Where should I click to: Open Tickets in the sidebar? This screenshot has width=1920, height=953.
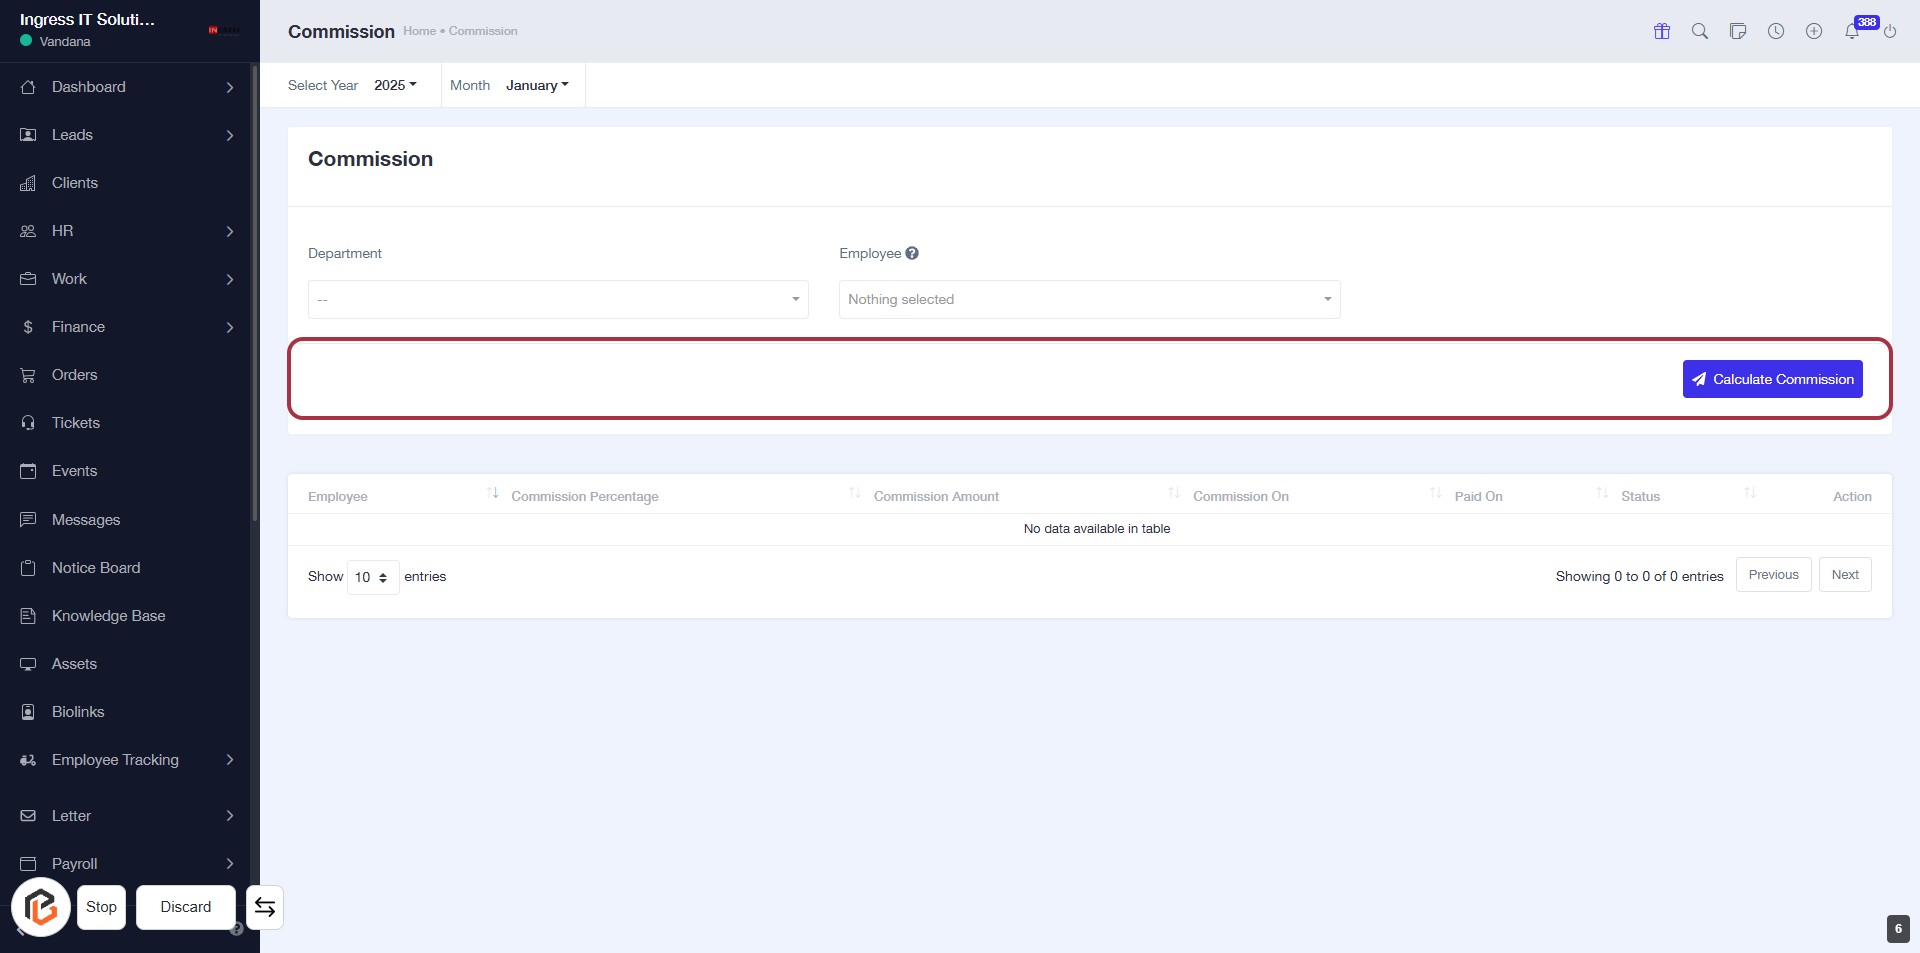tap(76, 423)
